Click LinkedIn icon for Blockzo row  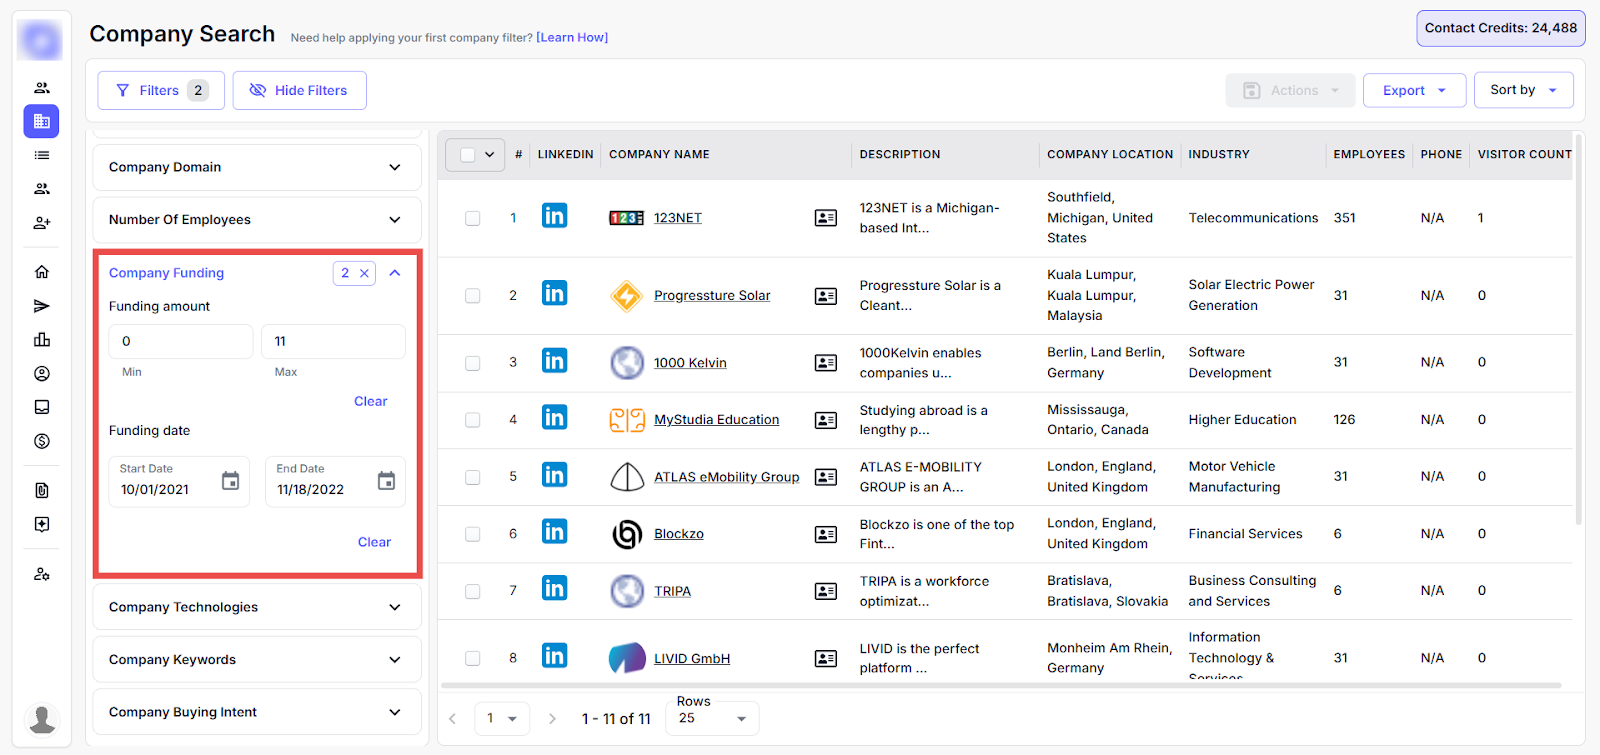(x=554, y=532)
